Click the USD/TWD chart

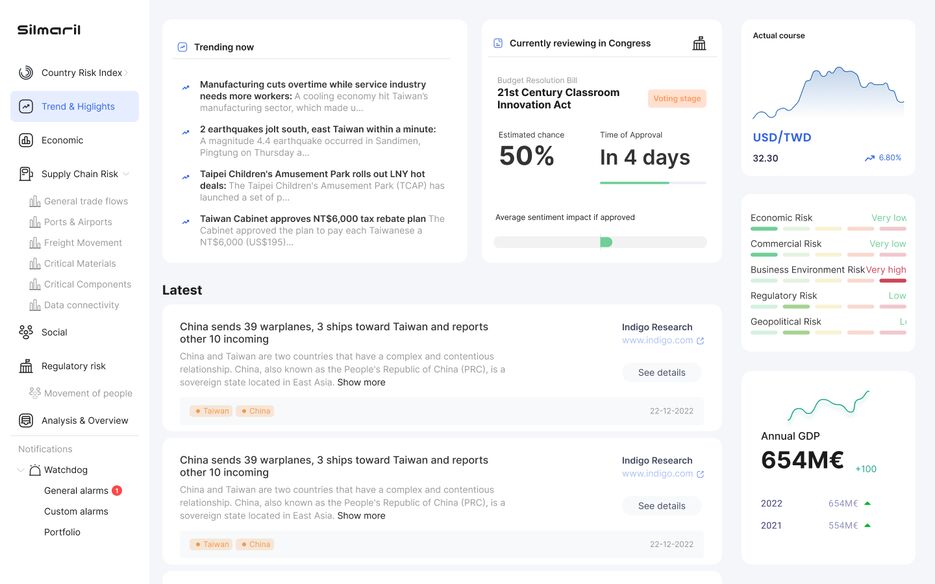(x=828, y=92)
